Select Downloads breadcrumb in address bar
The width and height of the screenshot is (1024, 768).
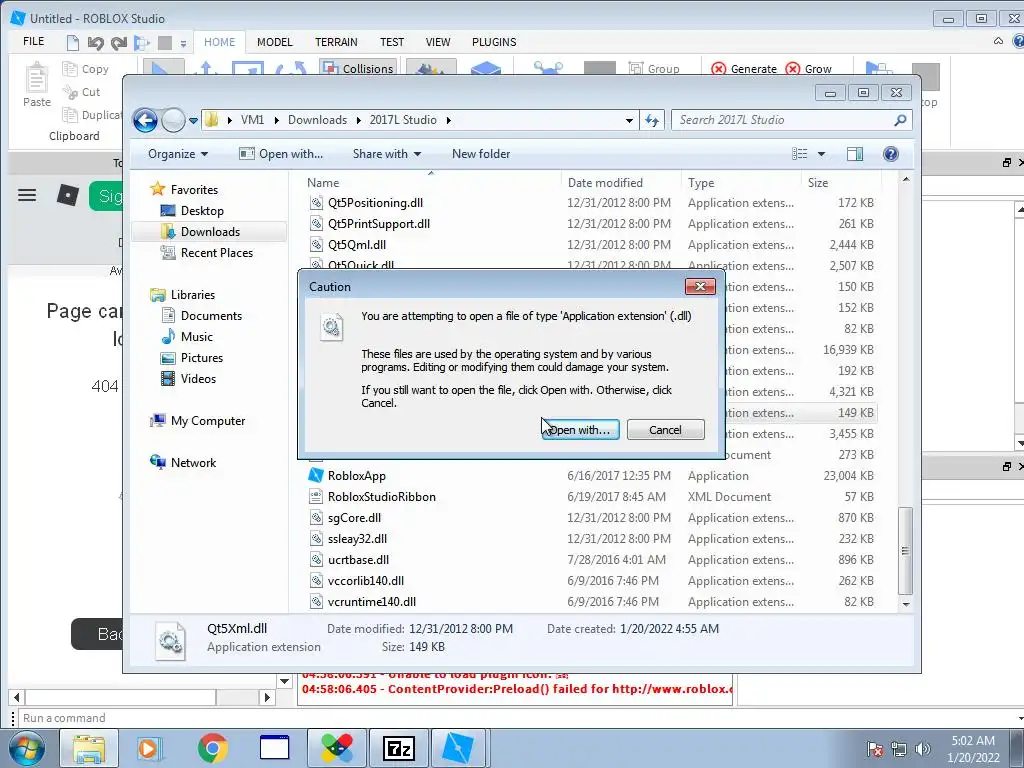tap(317, 120)
